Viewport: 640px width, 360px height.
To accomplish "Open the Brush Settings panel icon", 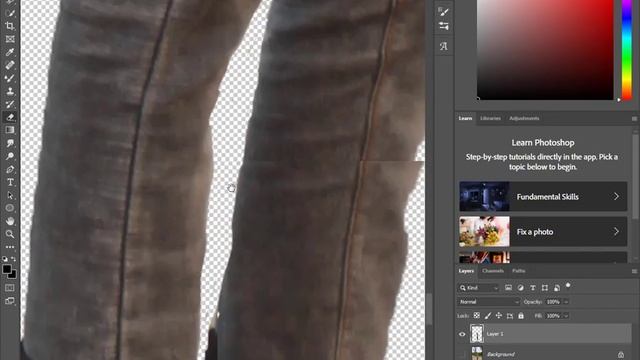I will point(444,11).
